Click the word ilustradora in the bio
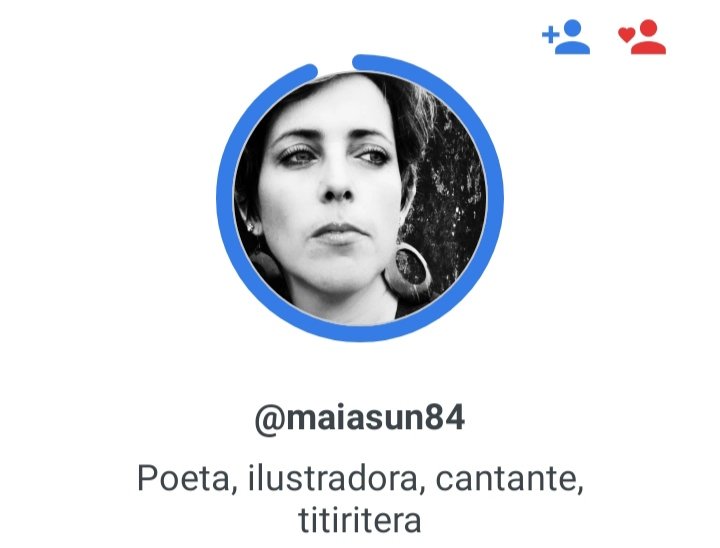The image size is (720, 548). 332,479
